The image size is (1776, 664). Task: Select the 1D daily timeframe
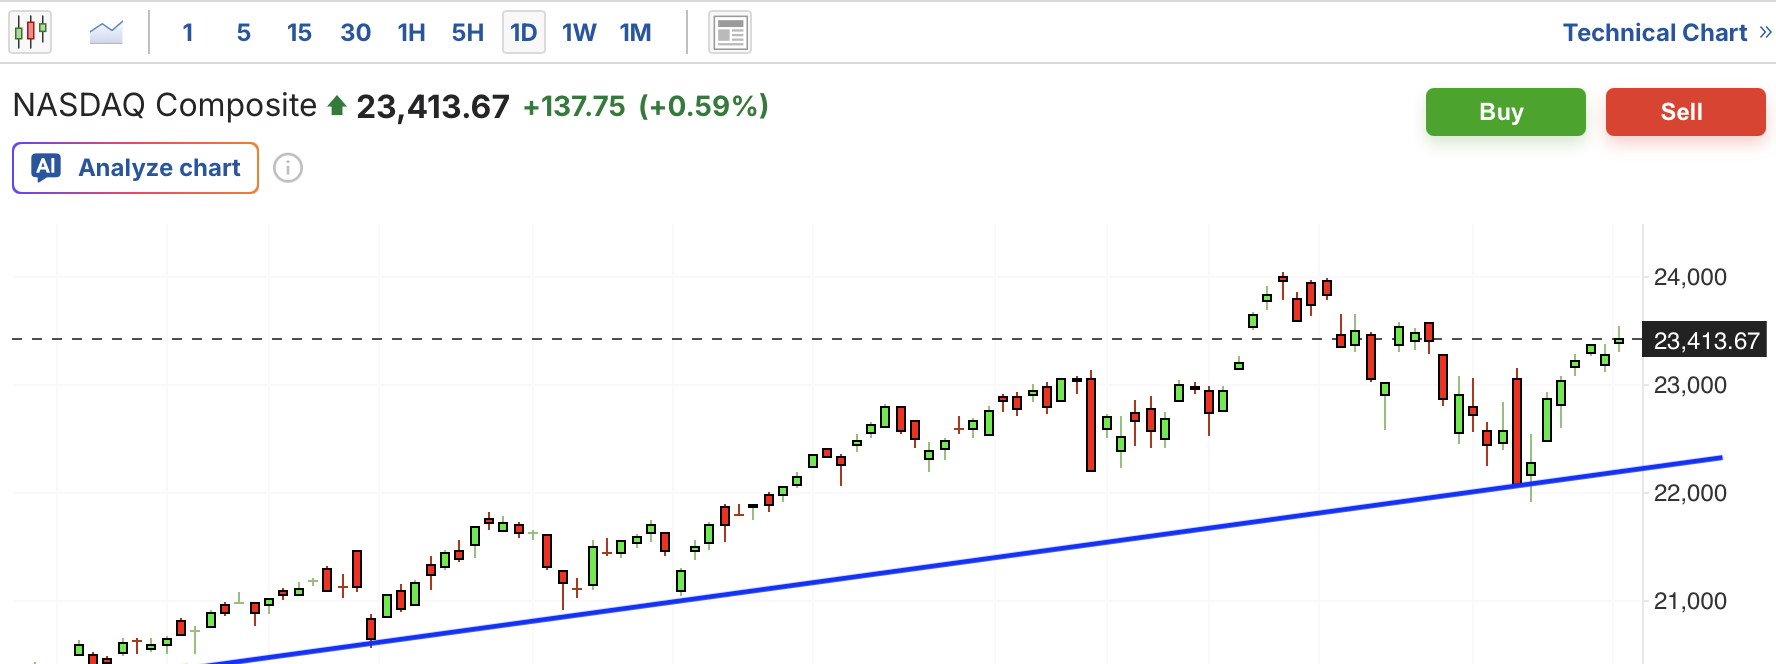pyautogui.click(x=523, y=33)
